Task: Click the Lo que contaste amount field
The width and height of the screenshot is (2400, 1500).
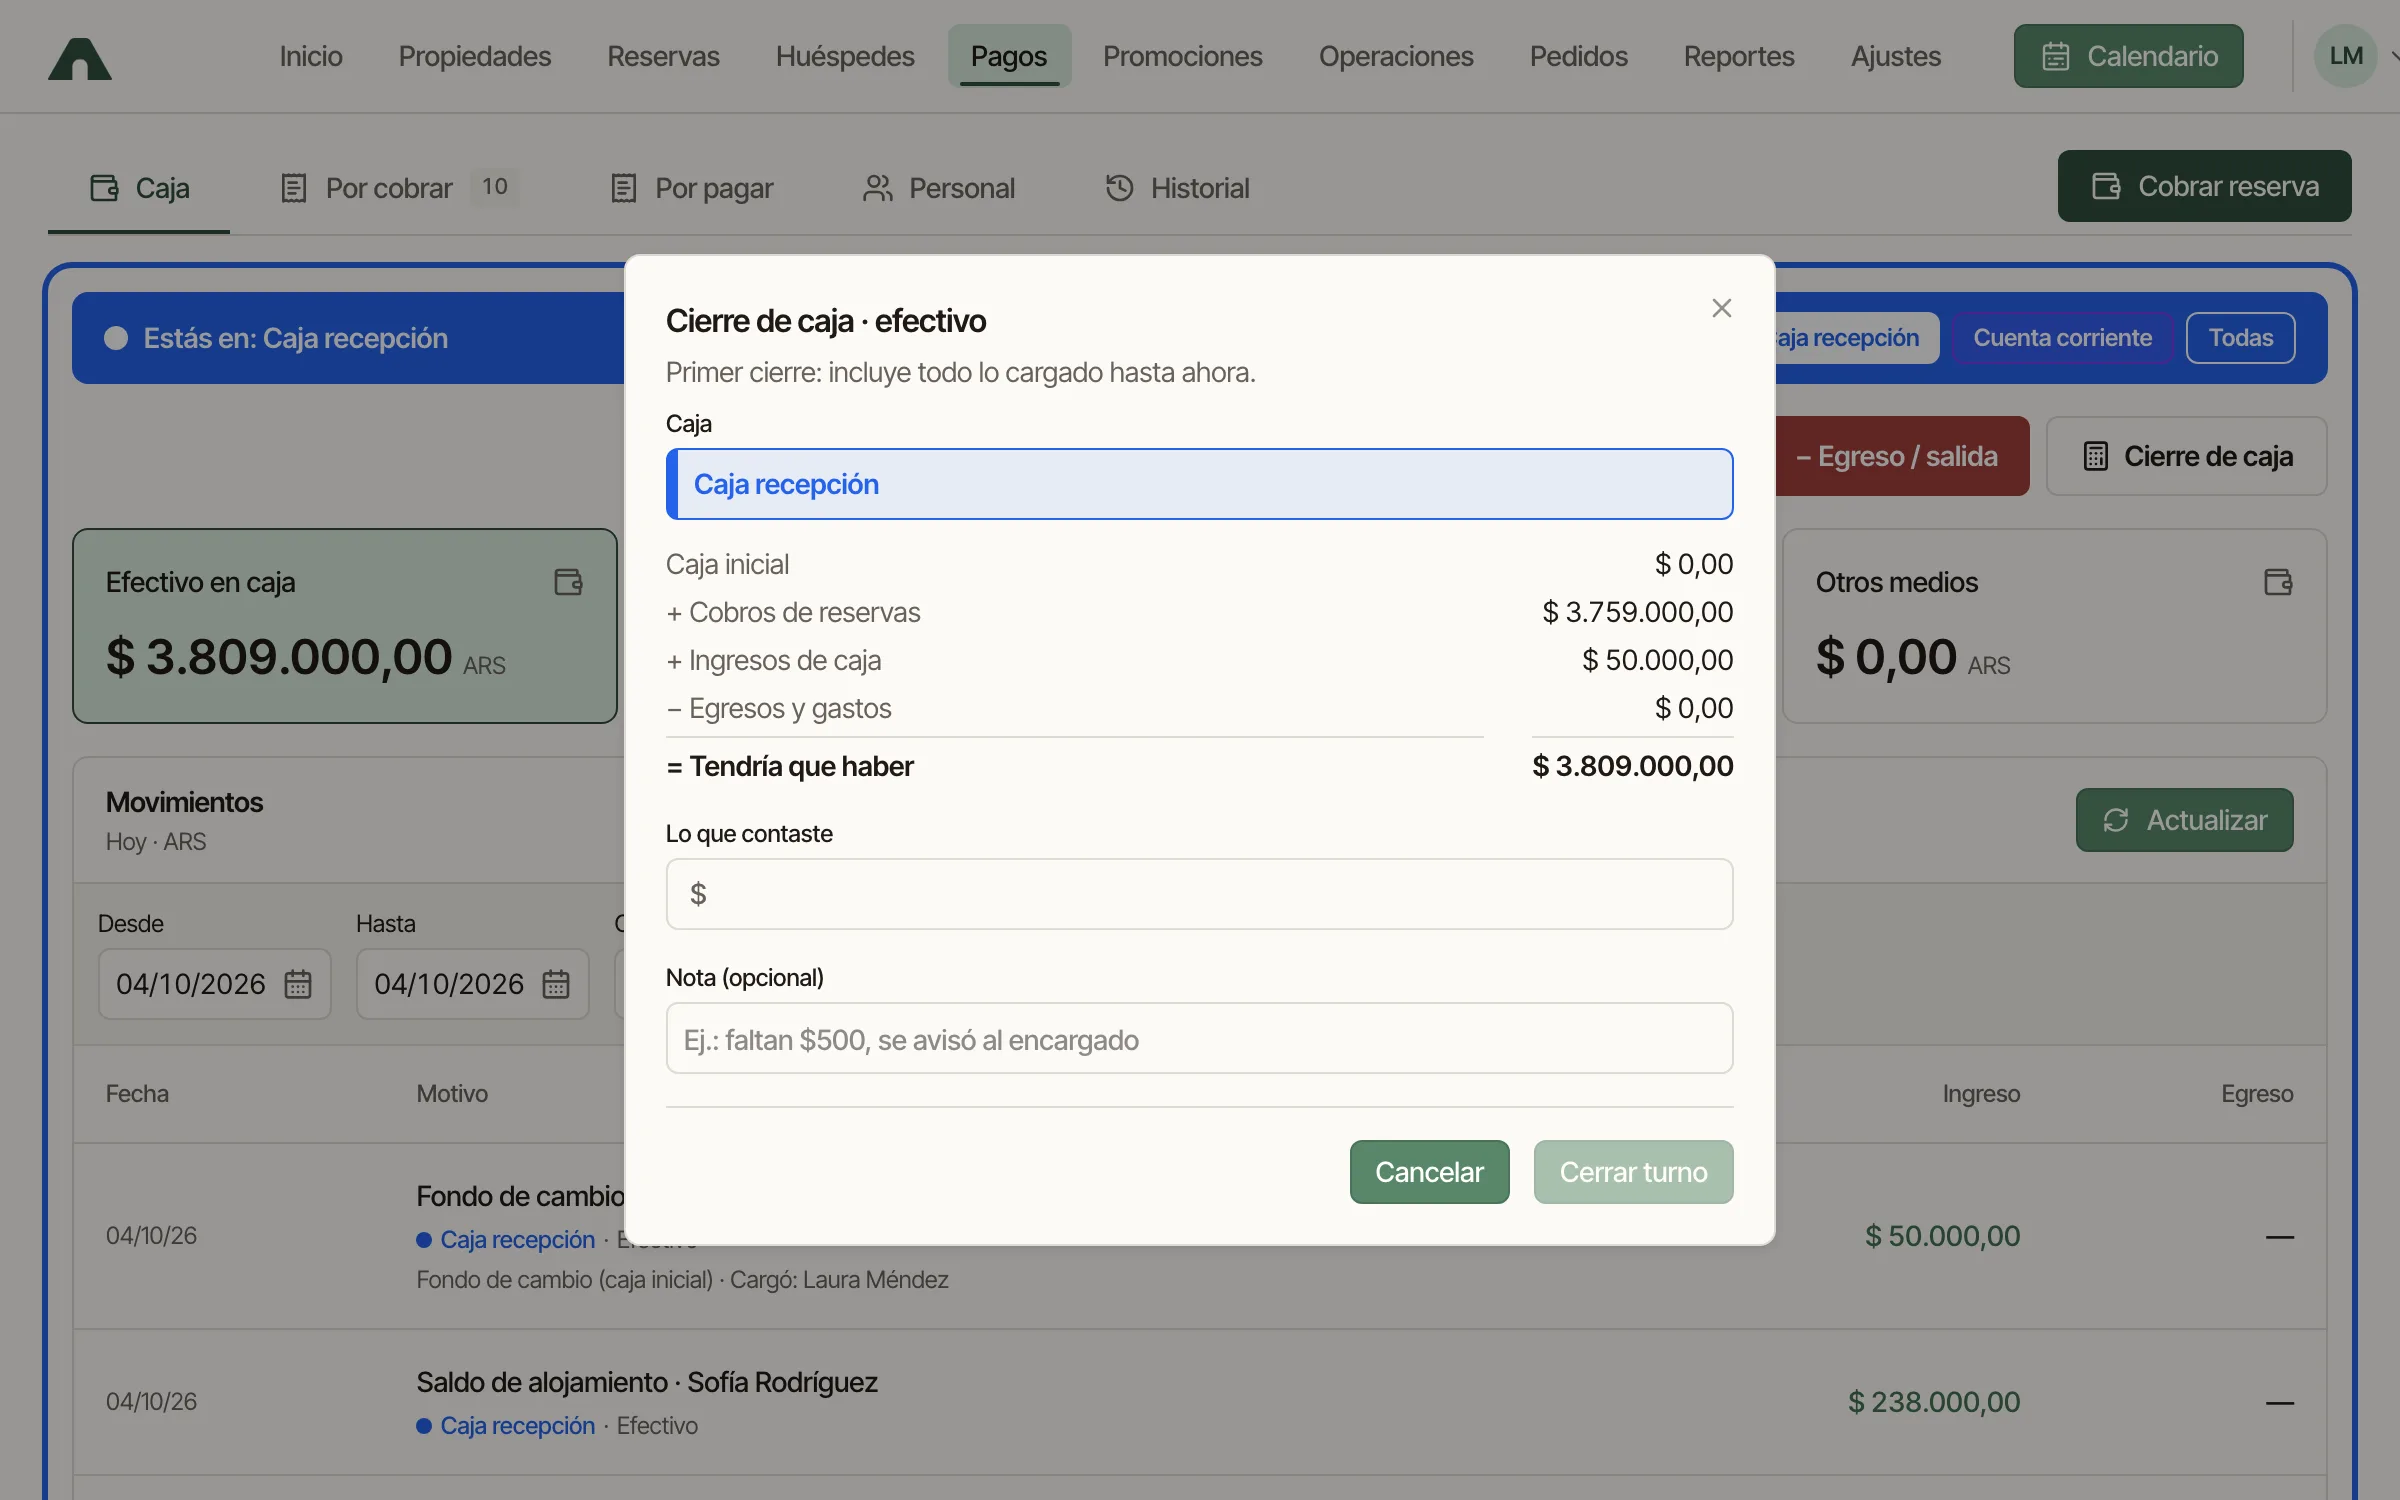Action: [x=1199, y=894]
